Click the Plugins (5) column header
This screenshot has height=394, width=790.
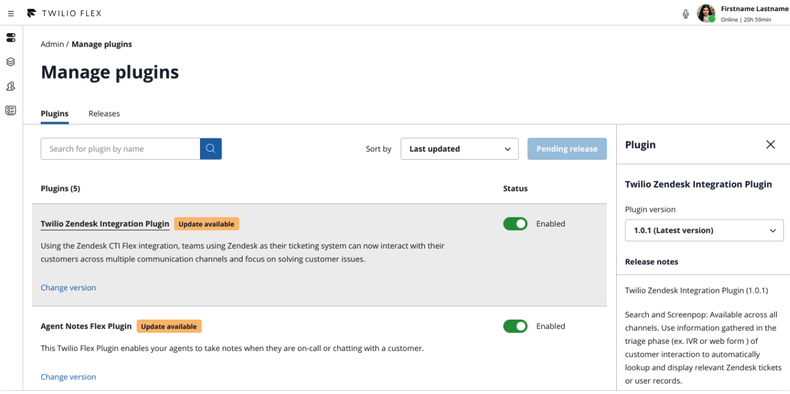point(60,188)
